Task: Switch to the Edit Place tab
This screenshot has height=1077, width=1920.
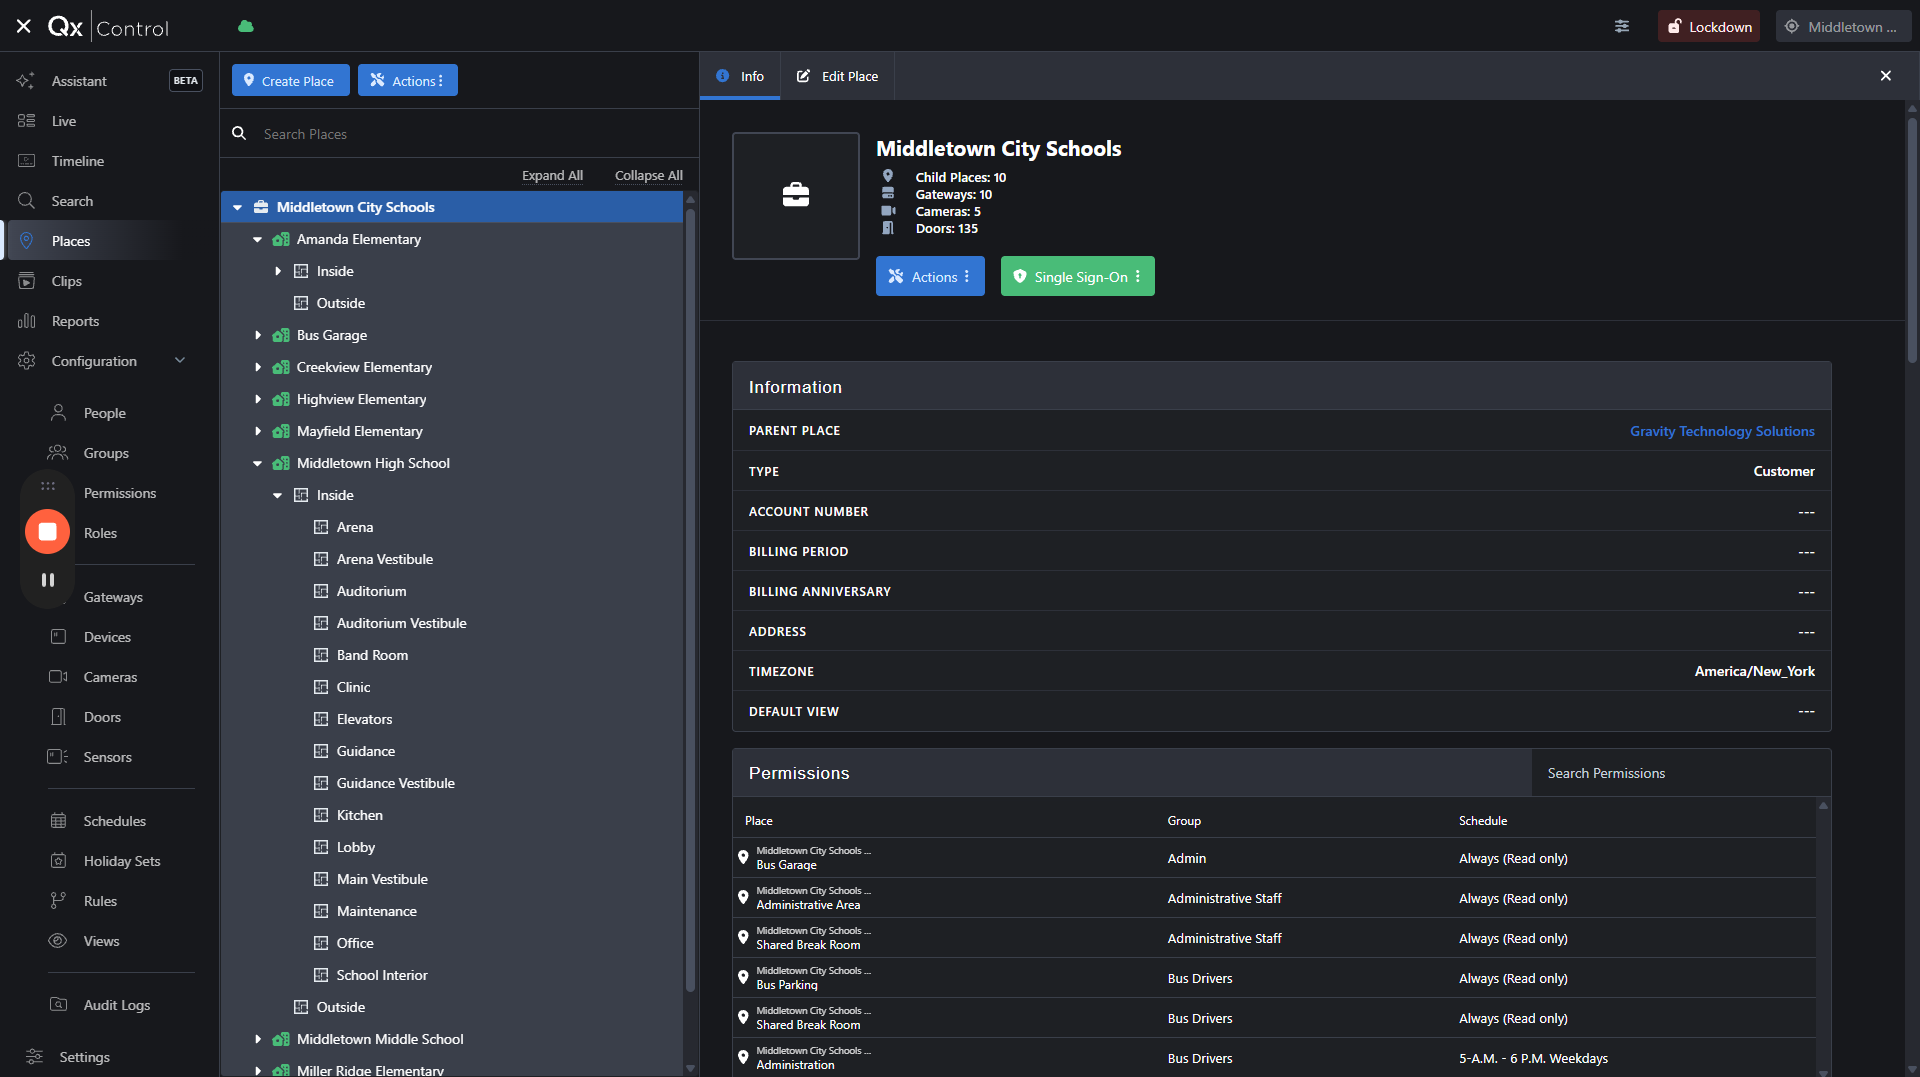Action: pyautogui.click(x=837, y=76)
